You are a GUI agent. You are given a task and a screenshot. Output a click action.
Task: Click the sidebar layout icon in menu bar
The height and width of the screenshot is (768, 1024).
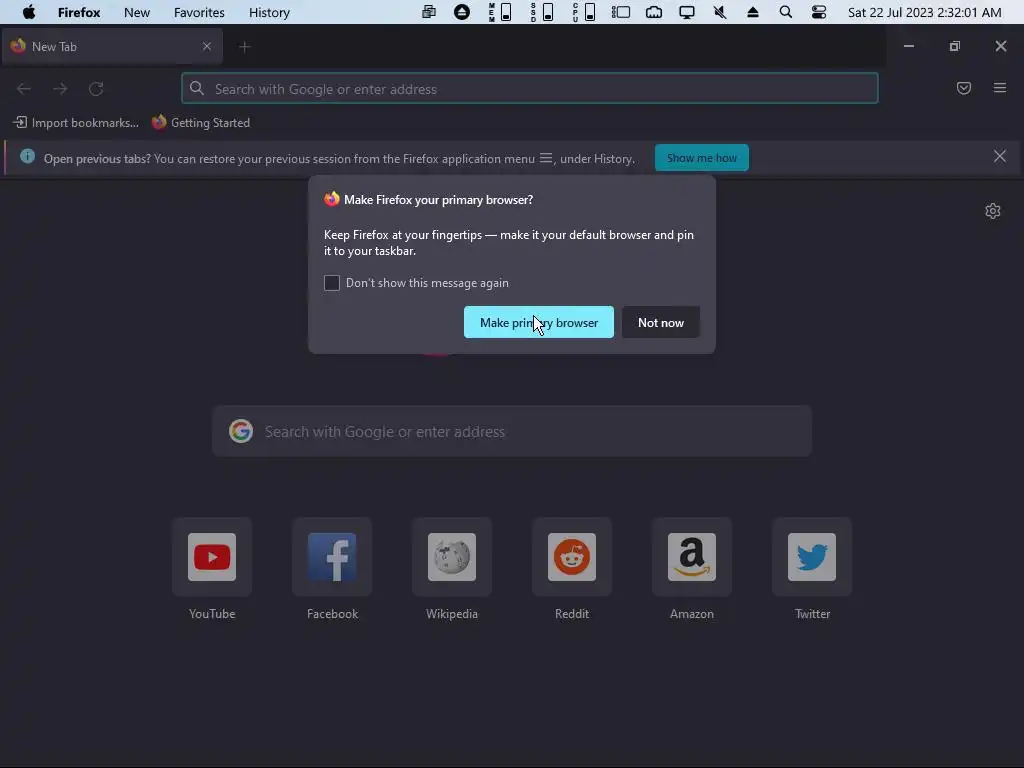coord(620,12)
